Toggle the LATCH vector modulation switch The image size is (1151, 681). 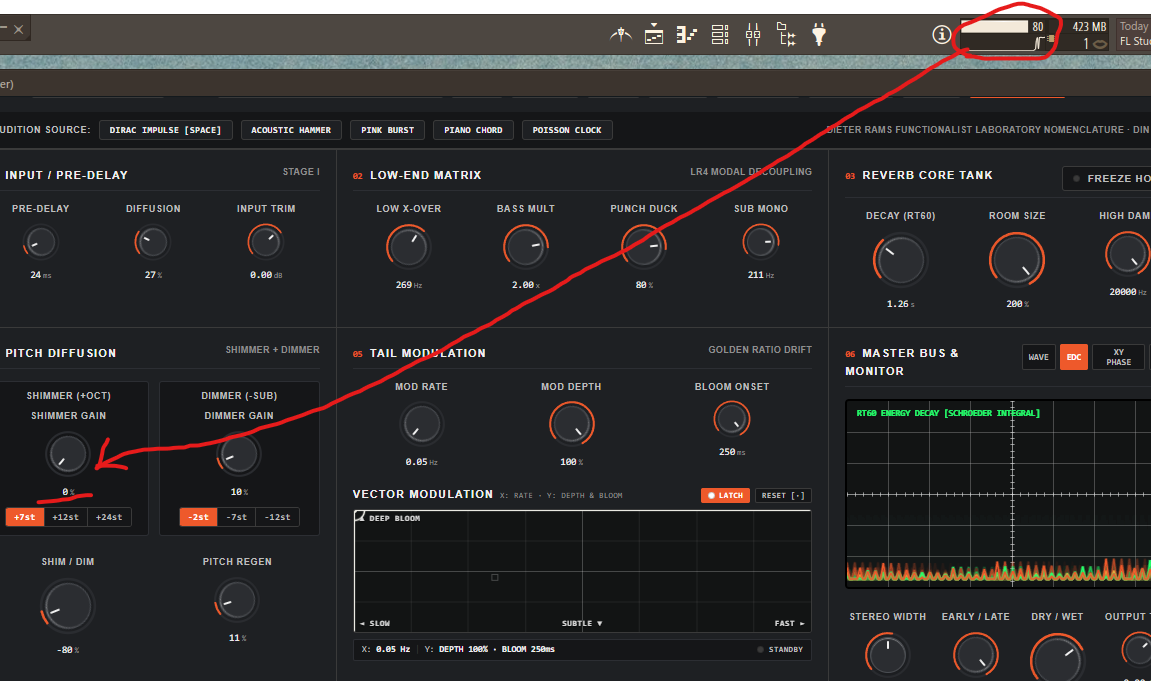point(725,495)
